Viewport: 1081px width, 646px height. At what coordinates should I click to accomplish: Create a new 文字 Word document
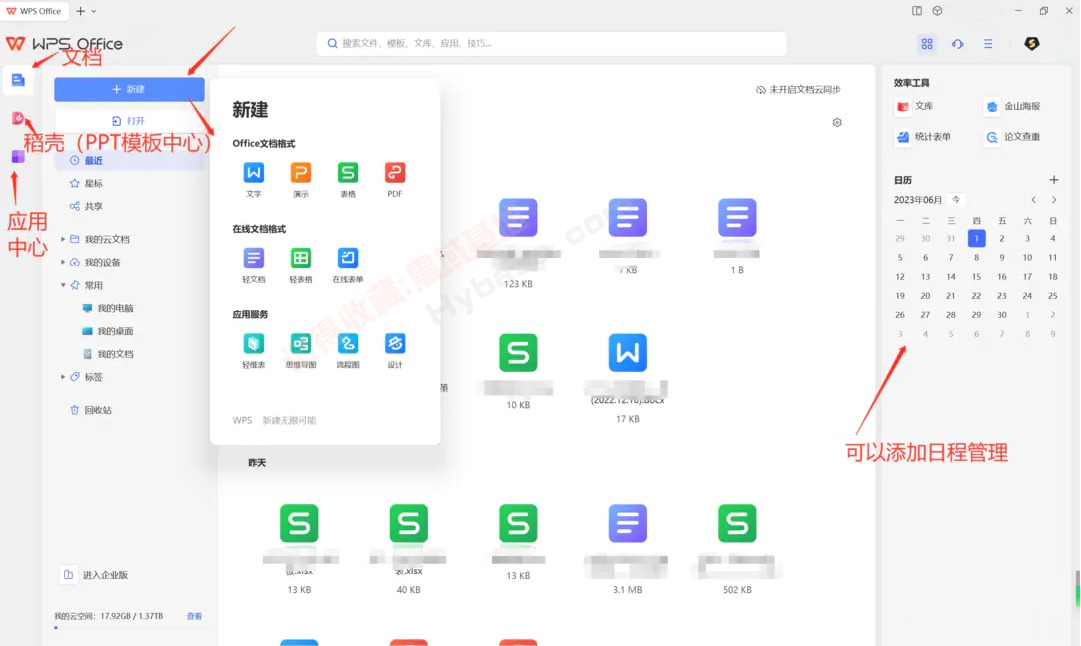point(254,179)
